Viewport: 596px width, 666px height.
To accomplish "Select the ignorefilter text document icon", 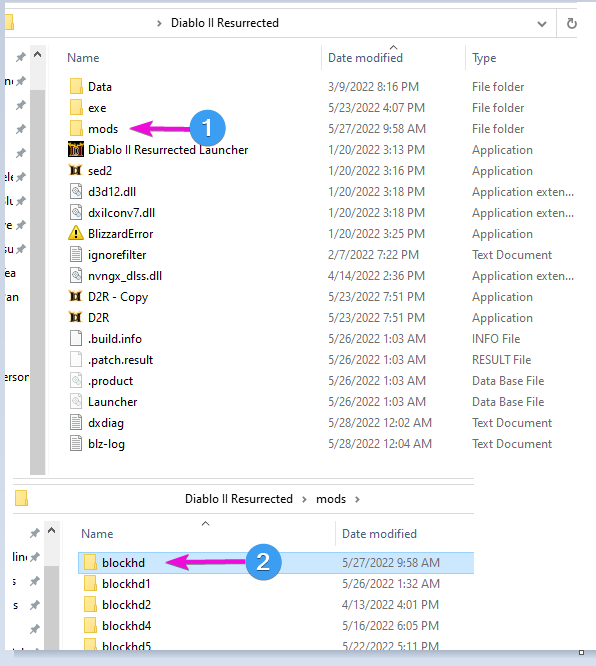I will pyautogui.click(x=76, y=254).
